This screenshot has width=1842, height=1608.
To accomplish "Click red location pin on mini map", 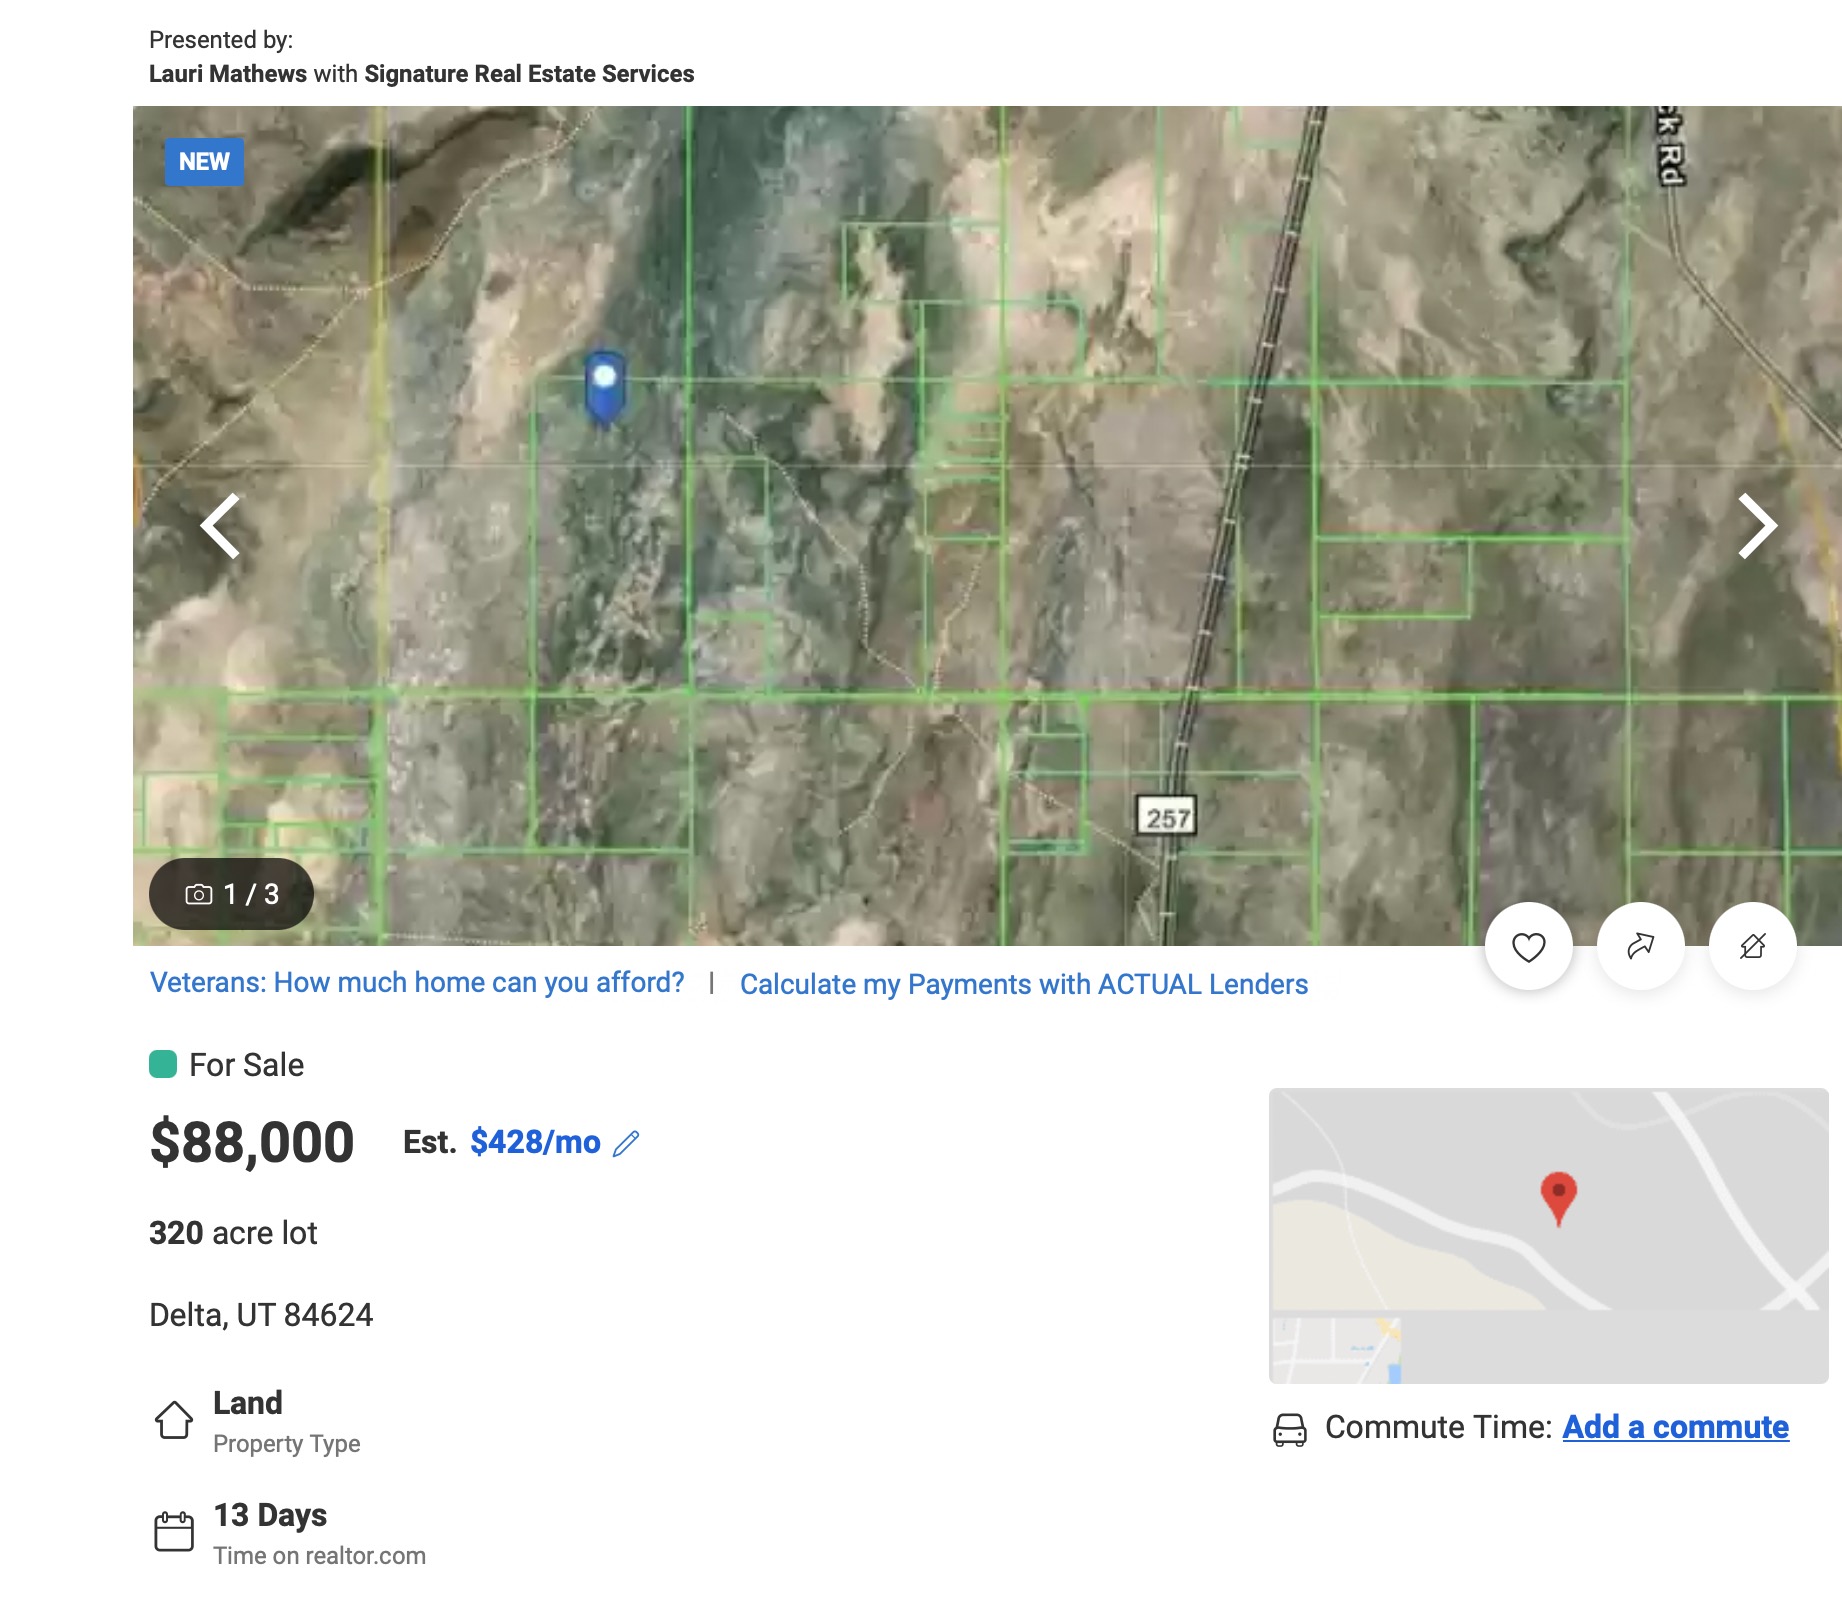I will click(x=1558, y=1198).
